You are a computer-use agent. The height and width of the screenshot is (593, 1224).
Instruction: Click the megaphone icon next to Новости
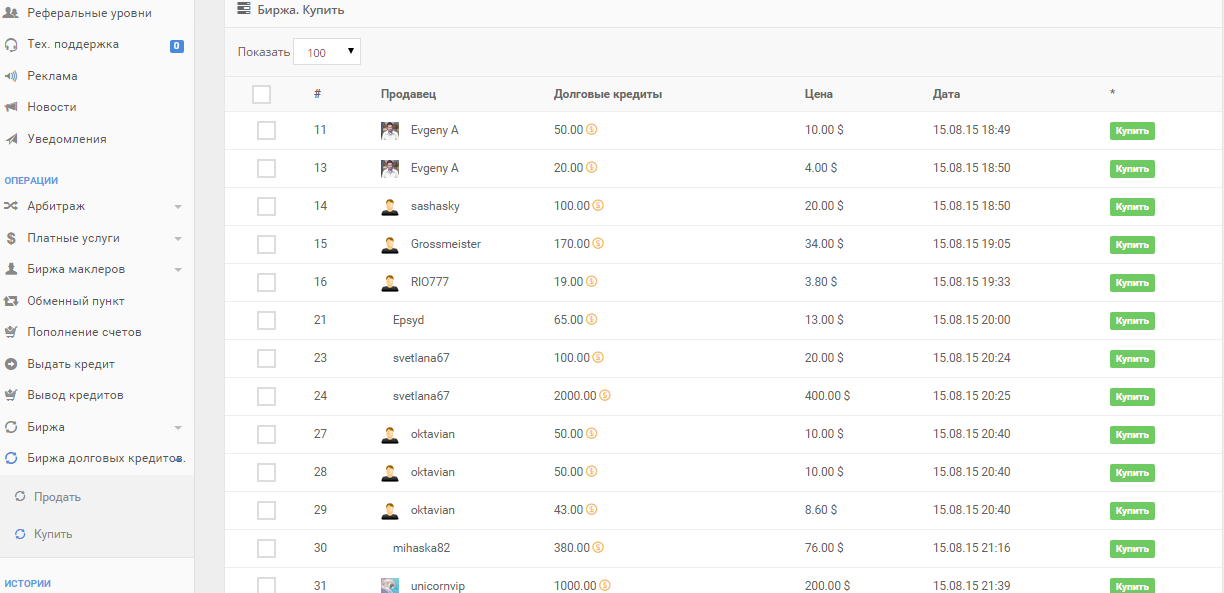(x=12, y=107)
